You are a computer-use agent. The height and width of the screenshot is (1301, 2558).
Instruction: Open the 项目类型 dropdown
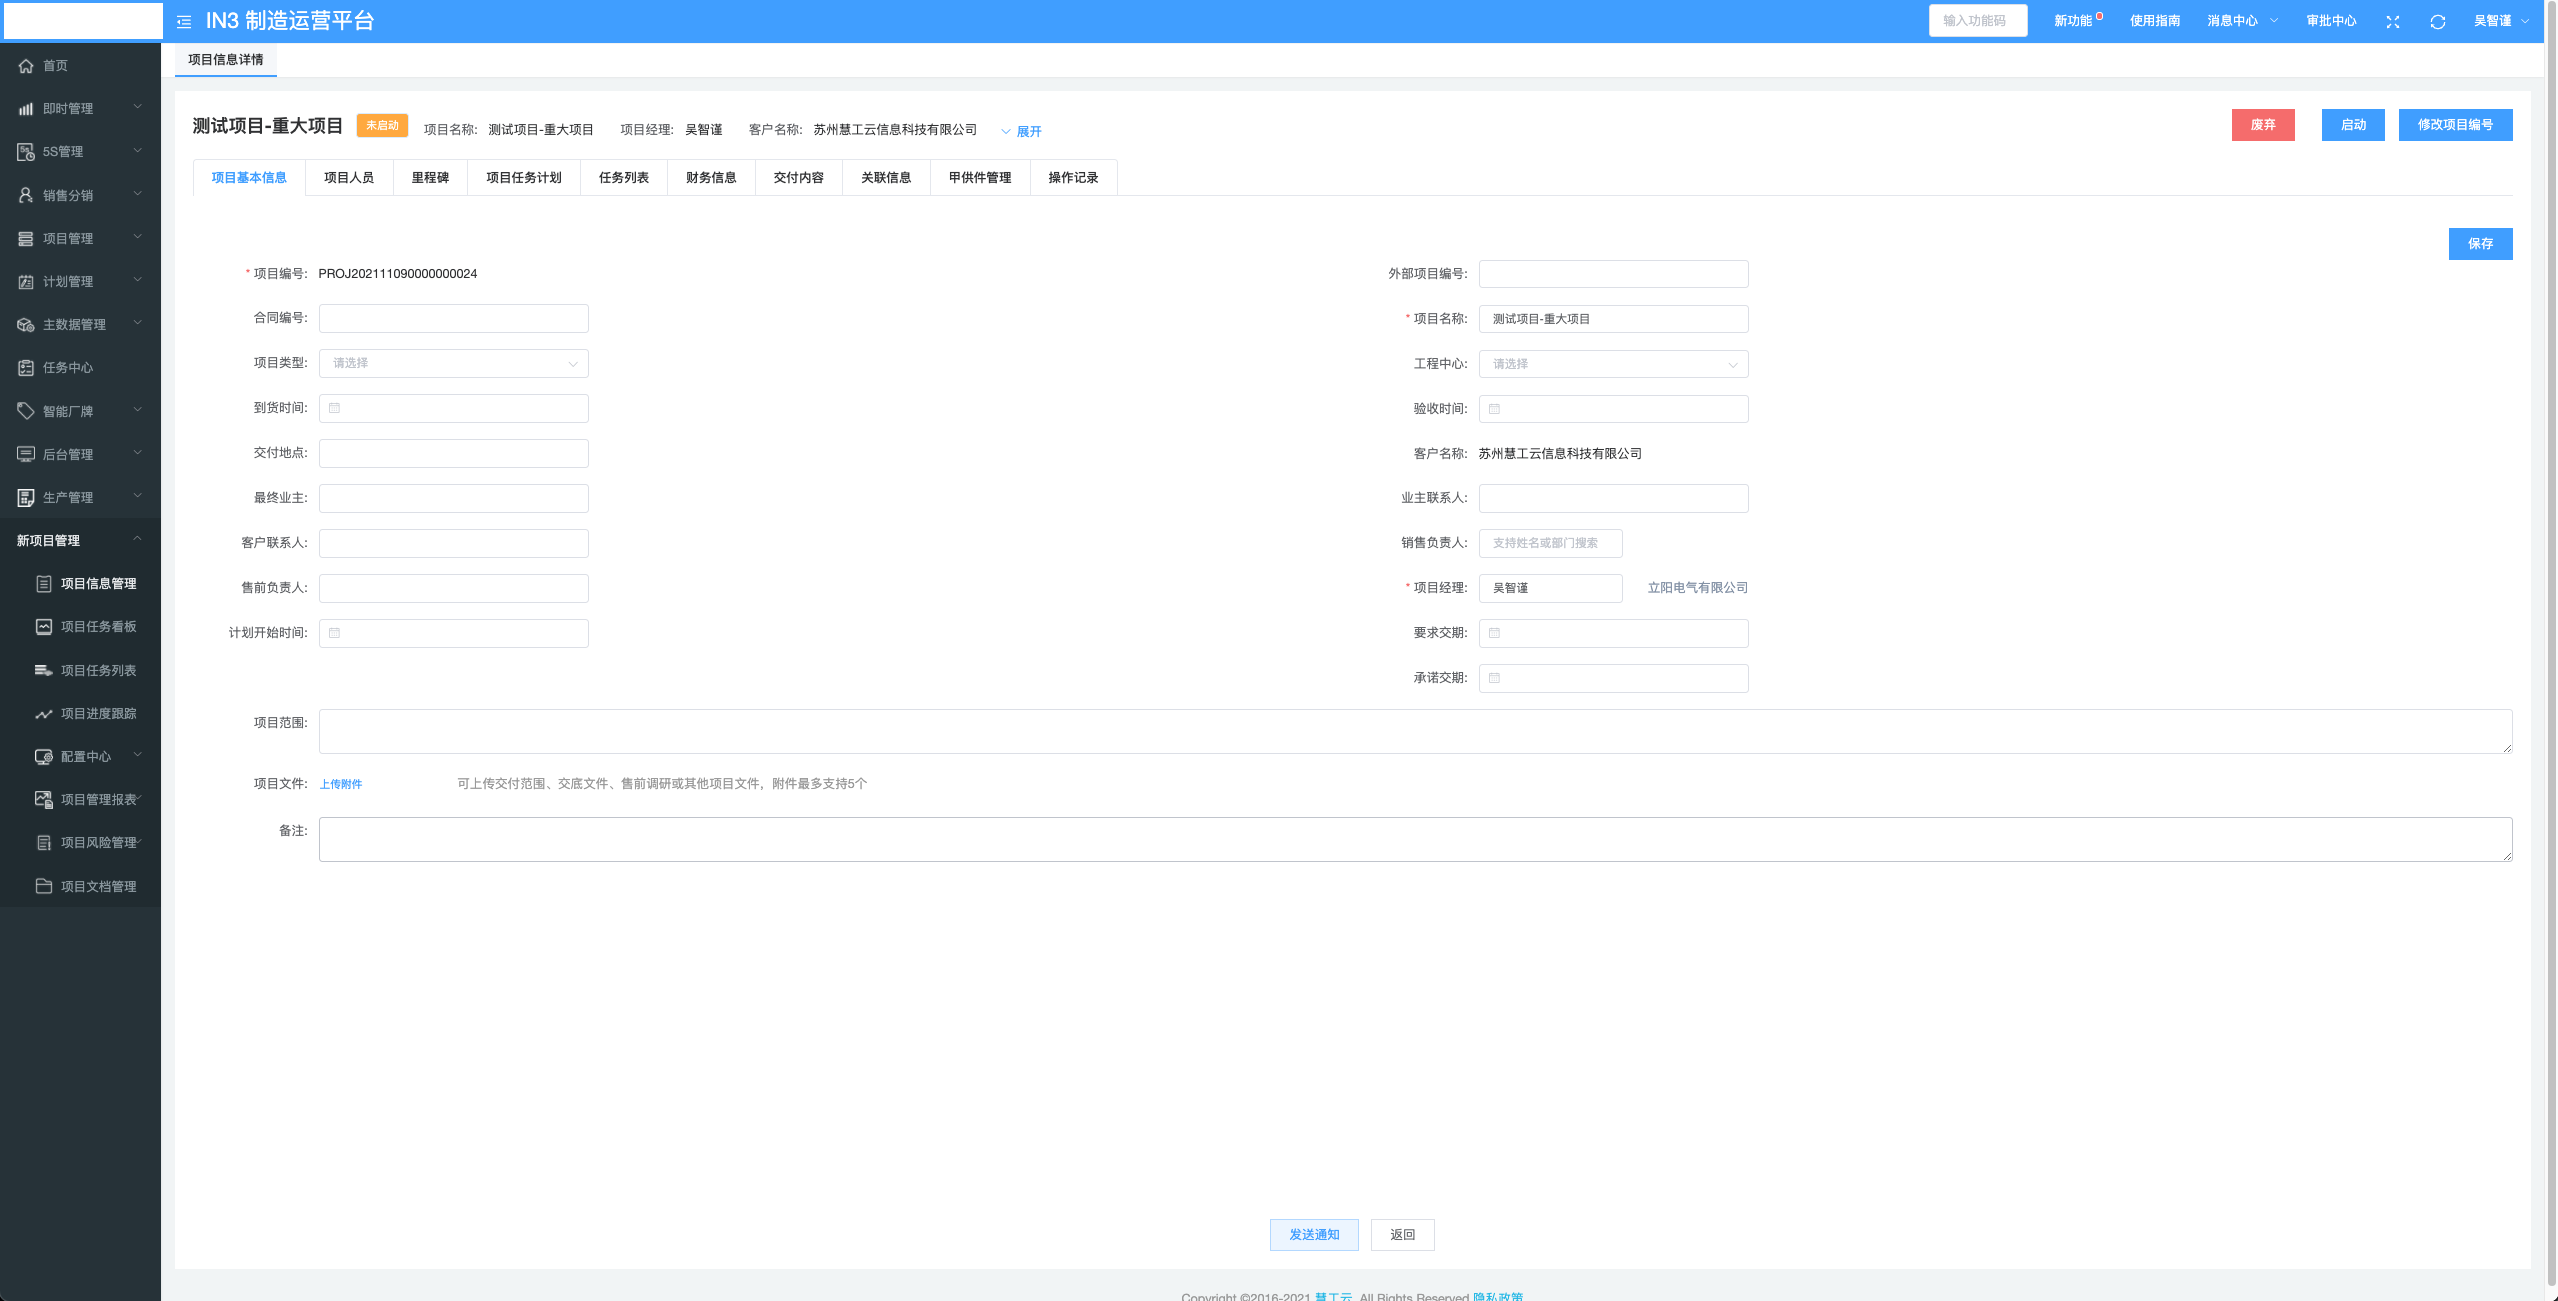[453, 363]
